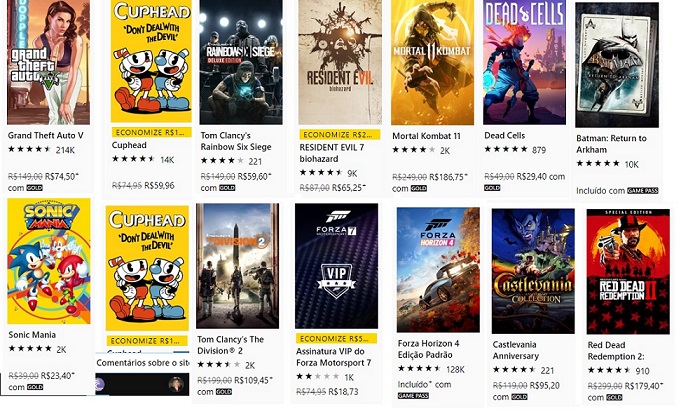Click the Game Pass badge under Forza Horizon 4
Screen dimensions: 681x409
pos(412,396)
